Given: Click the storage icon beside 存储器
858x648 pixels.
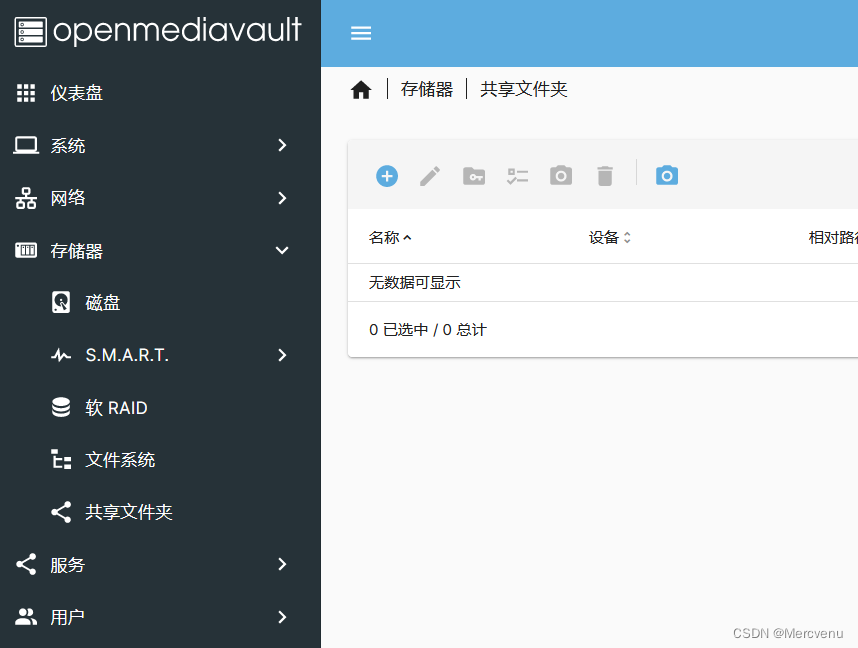Looking at the screenshot, I should [26, 251].
